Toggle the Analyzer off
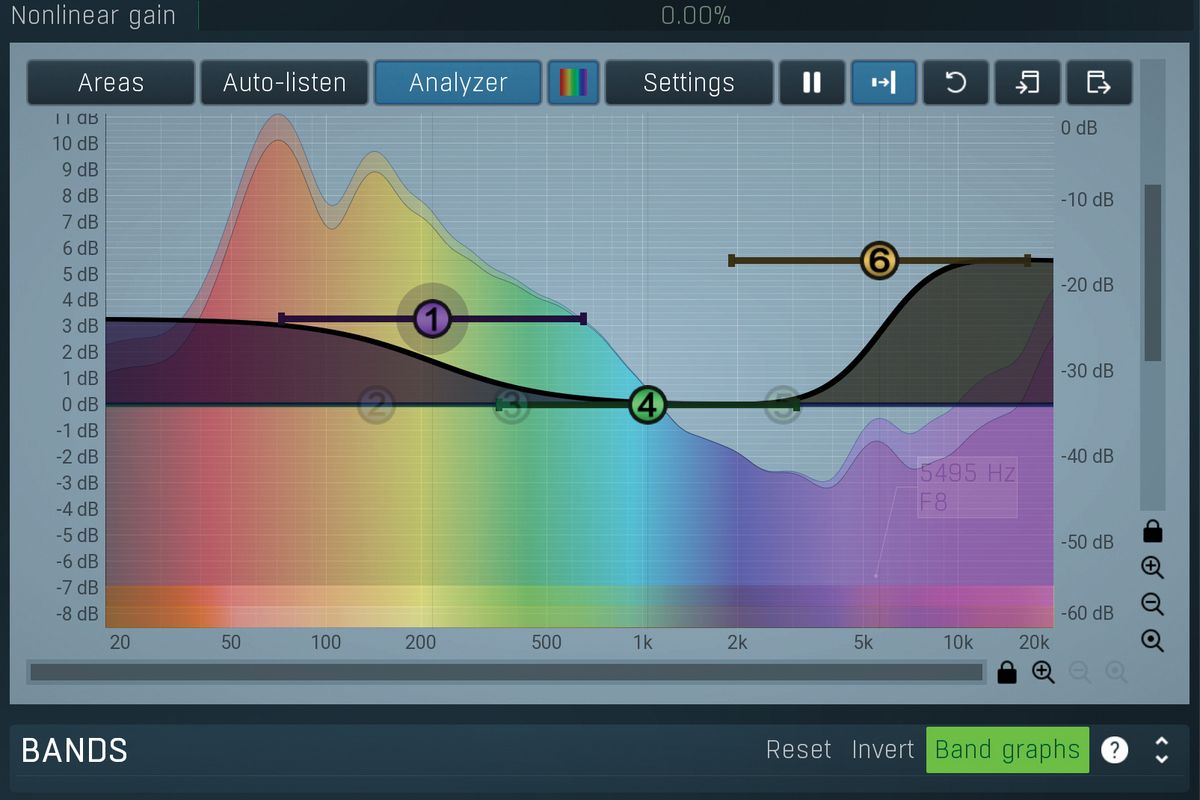 pyautogui.click(x=457, y=83)
